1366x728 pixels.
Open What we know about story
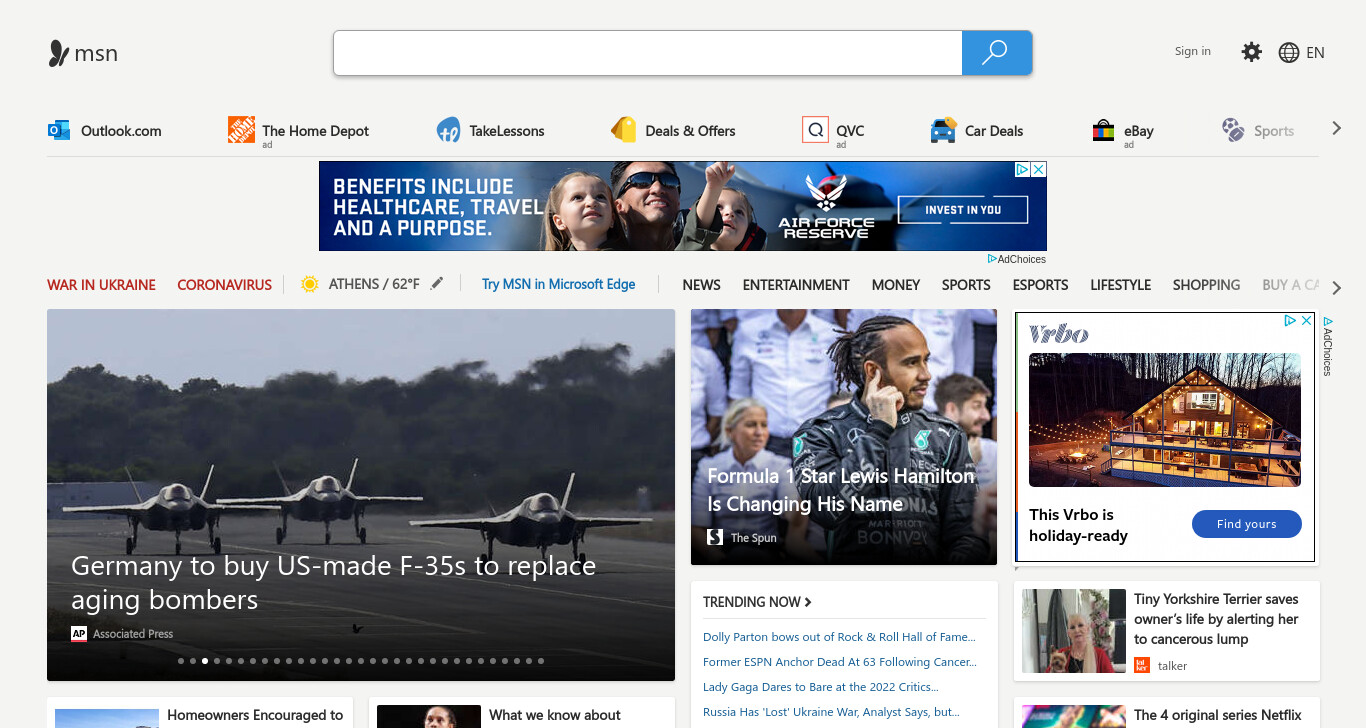click(555, 715)
